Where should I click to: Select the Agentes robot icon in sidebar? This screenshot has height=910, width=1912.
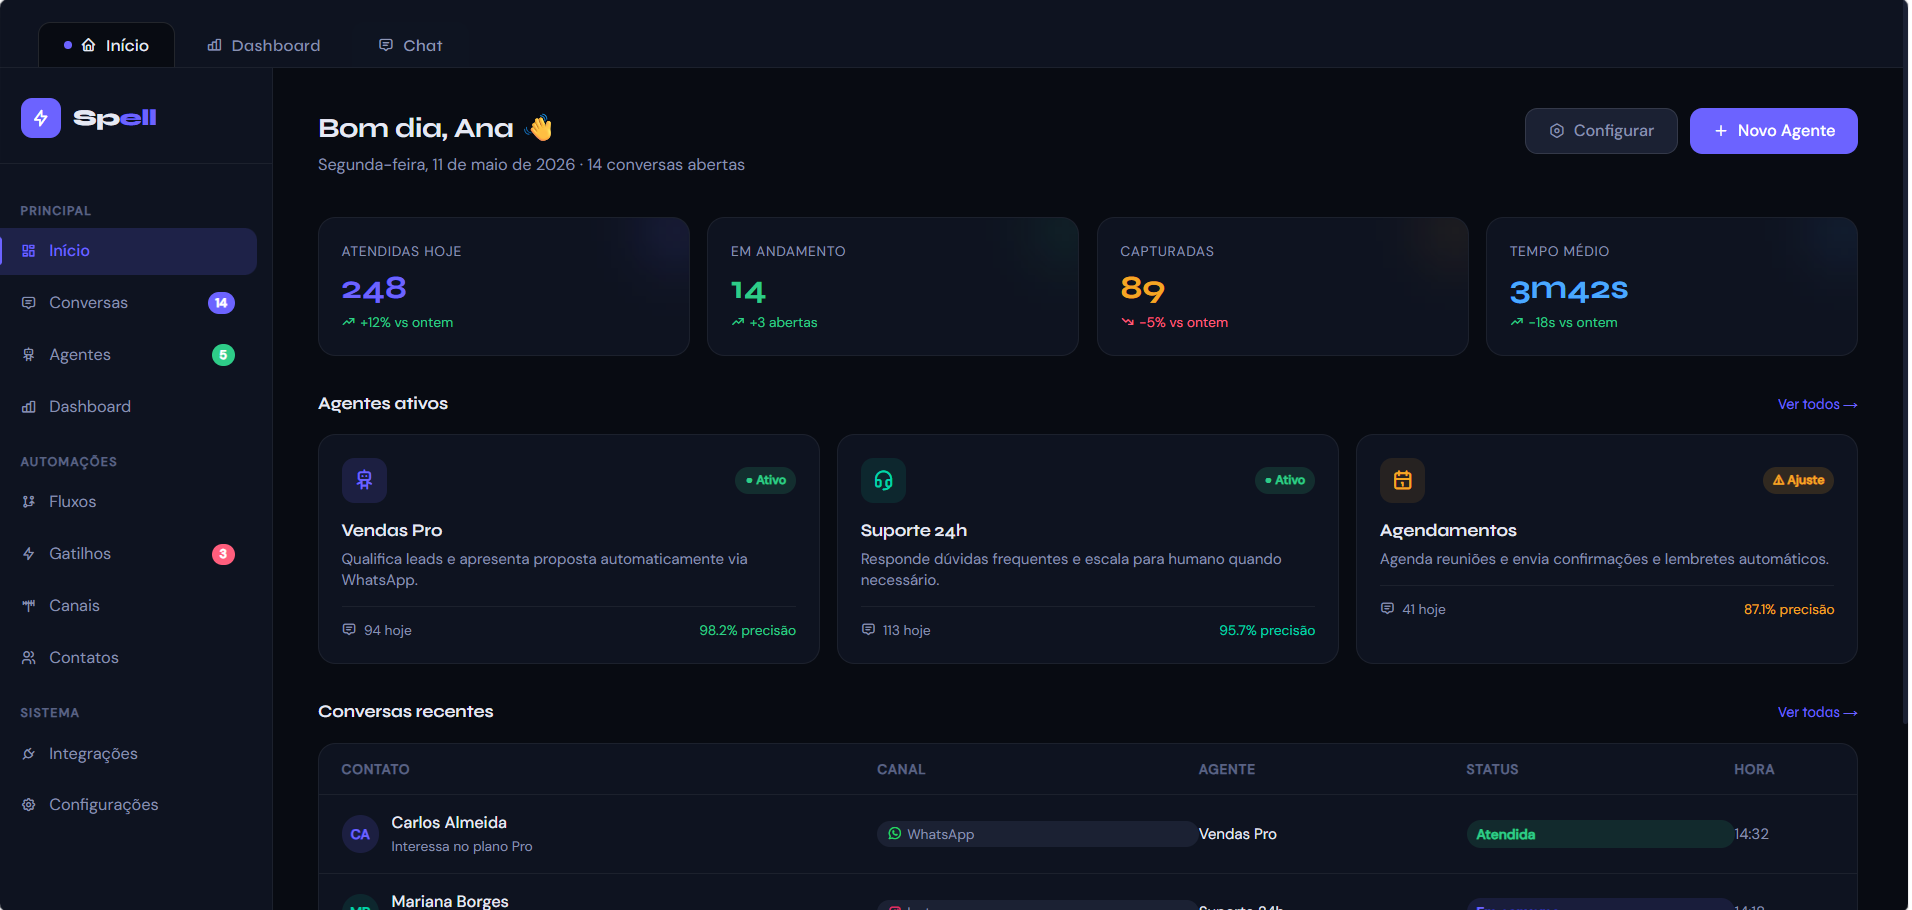[x=29, y=355]
